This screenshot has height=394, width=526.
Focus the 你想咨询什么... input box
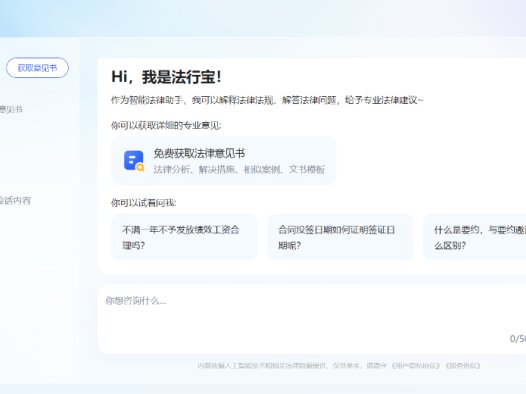coord(312,319)
